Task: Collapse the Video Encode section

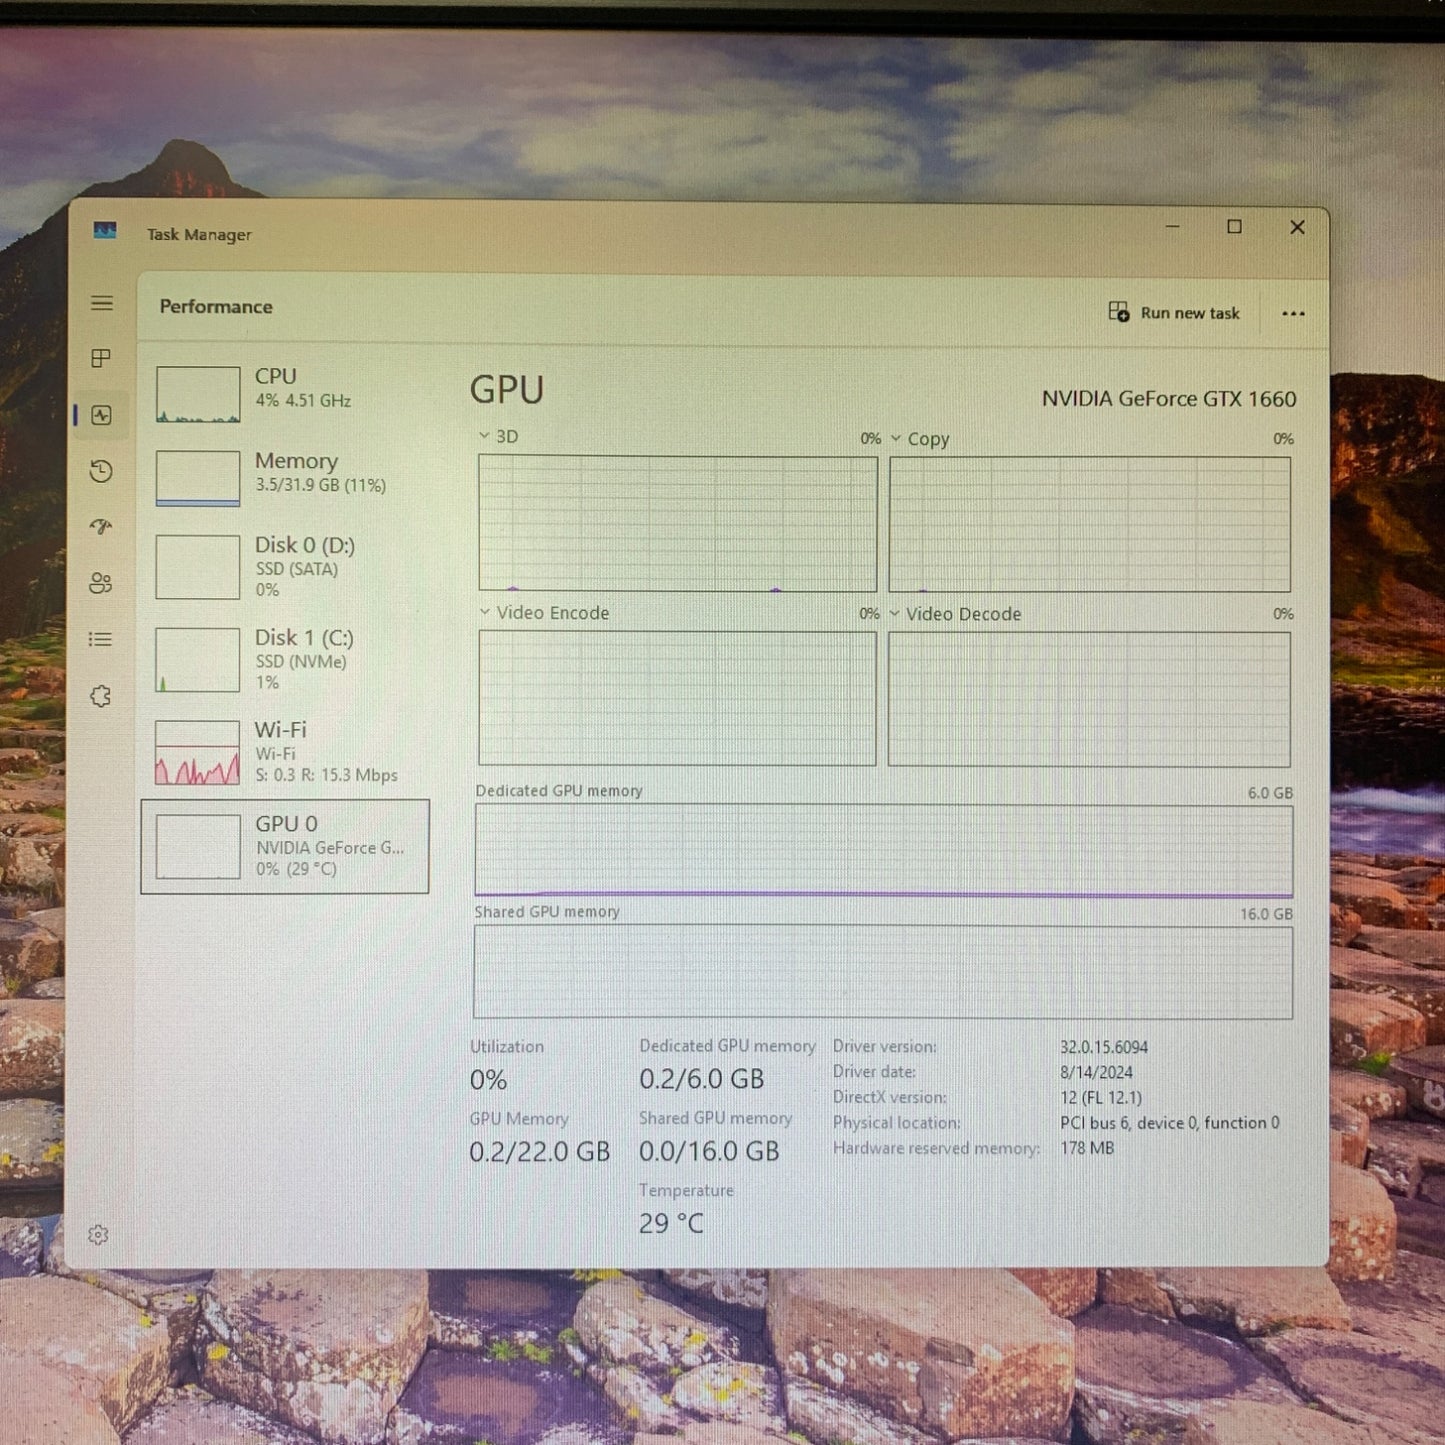Action: 484,613
